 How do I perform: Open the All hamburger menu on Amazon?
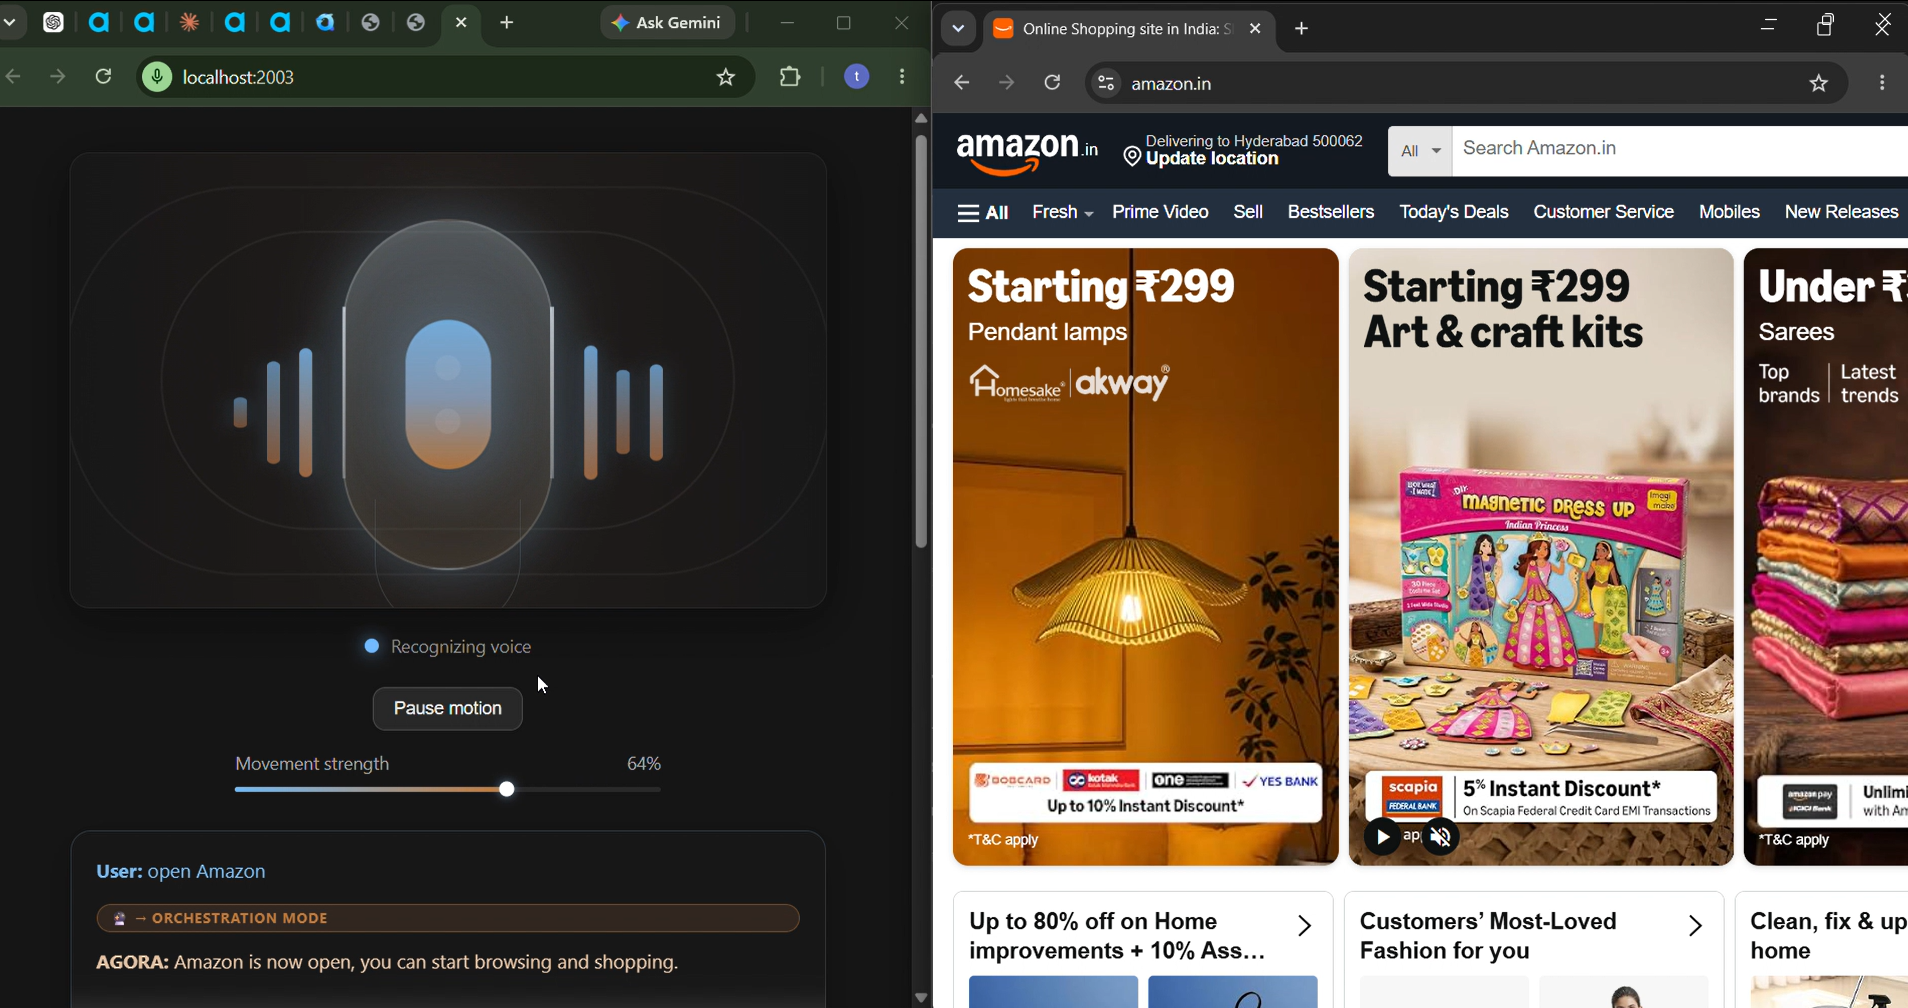(x=983, y=213)
